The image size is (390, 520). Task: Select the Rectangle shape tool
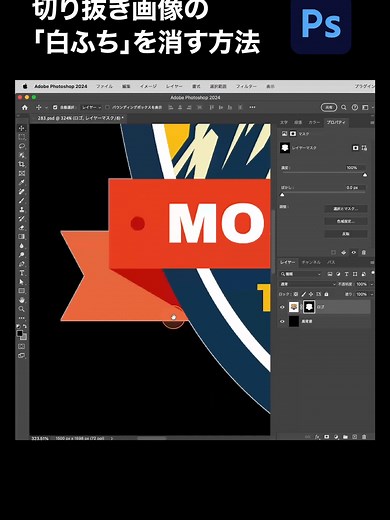tap(22, 291)
